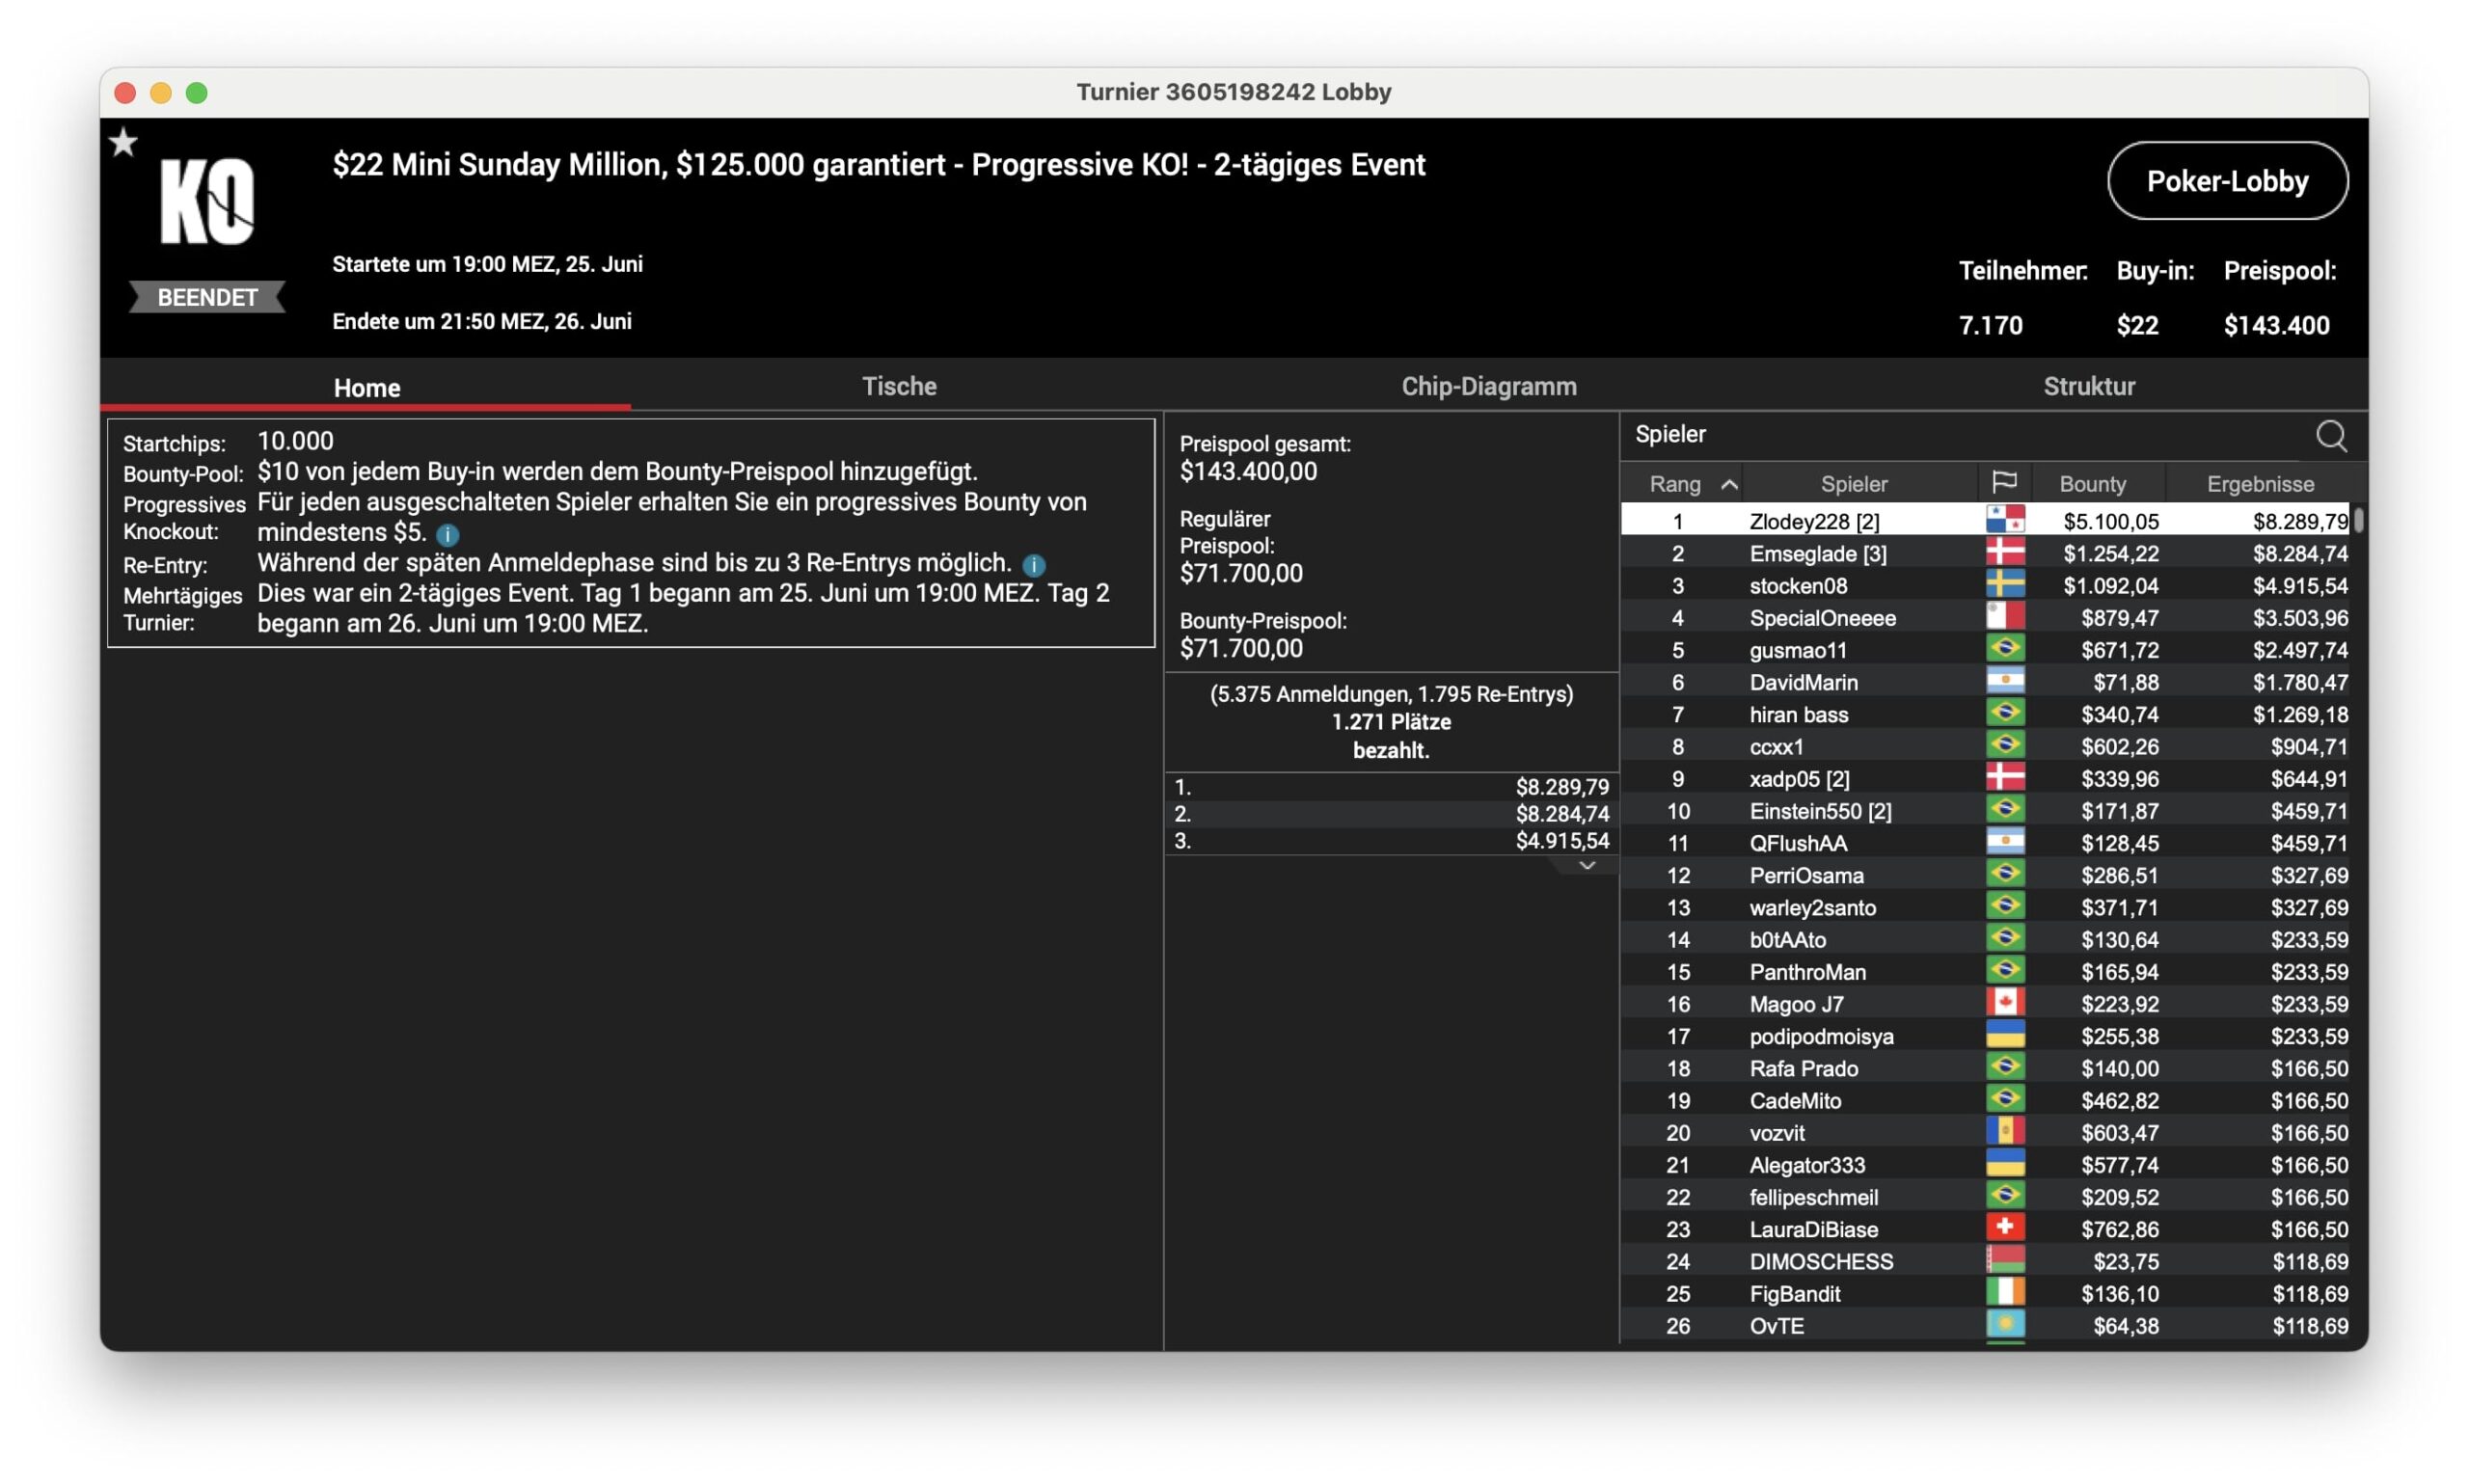Sort players by Bounty column
Viewport: 2469px width, 1484px height.
coord(2092,484)
